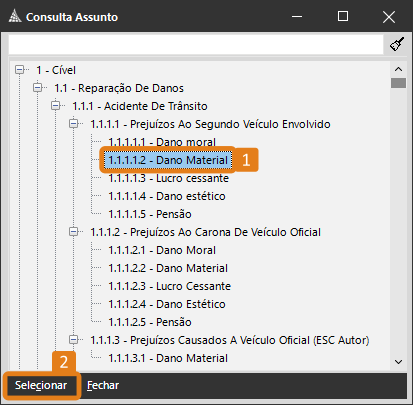Collapse the 1.1 - Reparação De Danos node
The width and height of the screenshot is (413, 405).
coord(38,88)
